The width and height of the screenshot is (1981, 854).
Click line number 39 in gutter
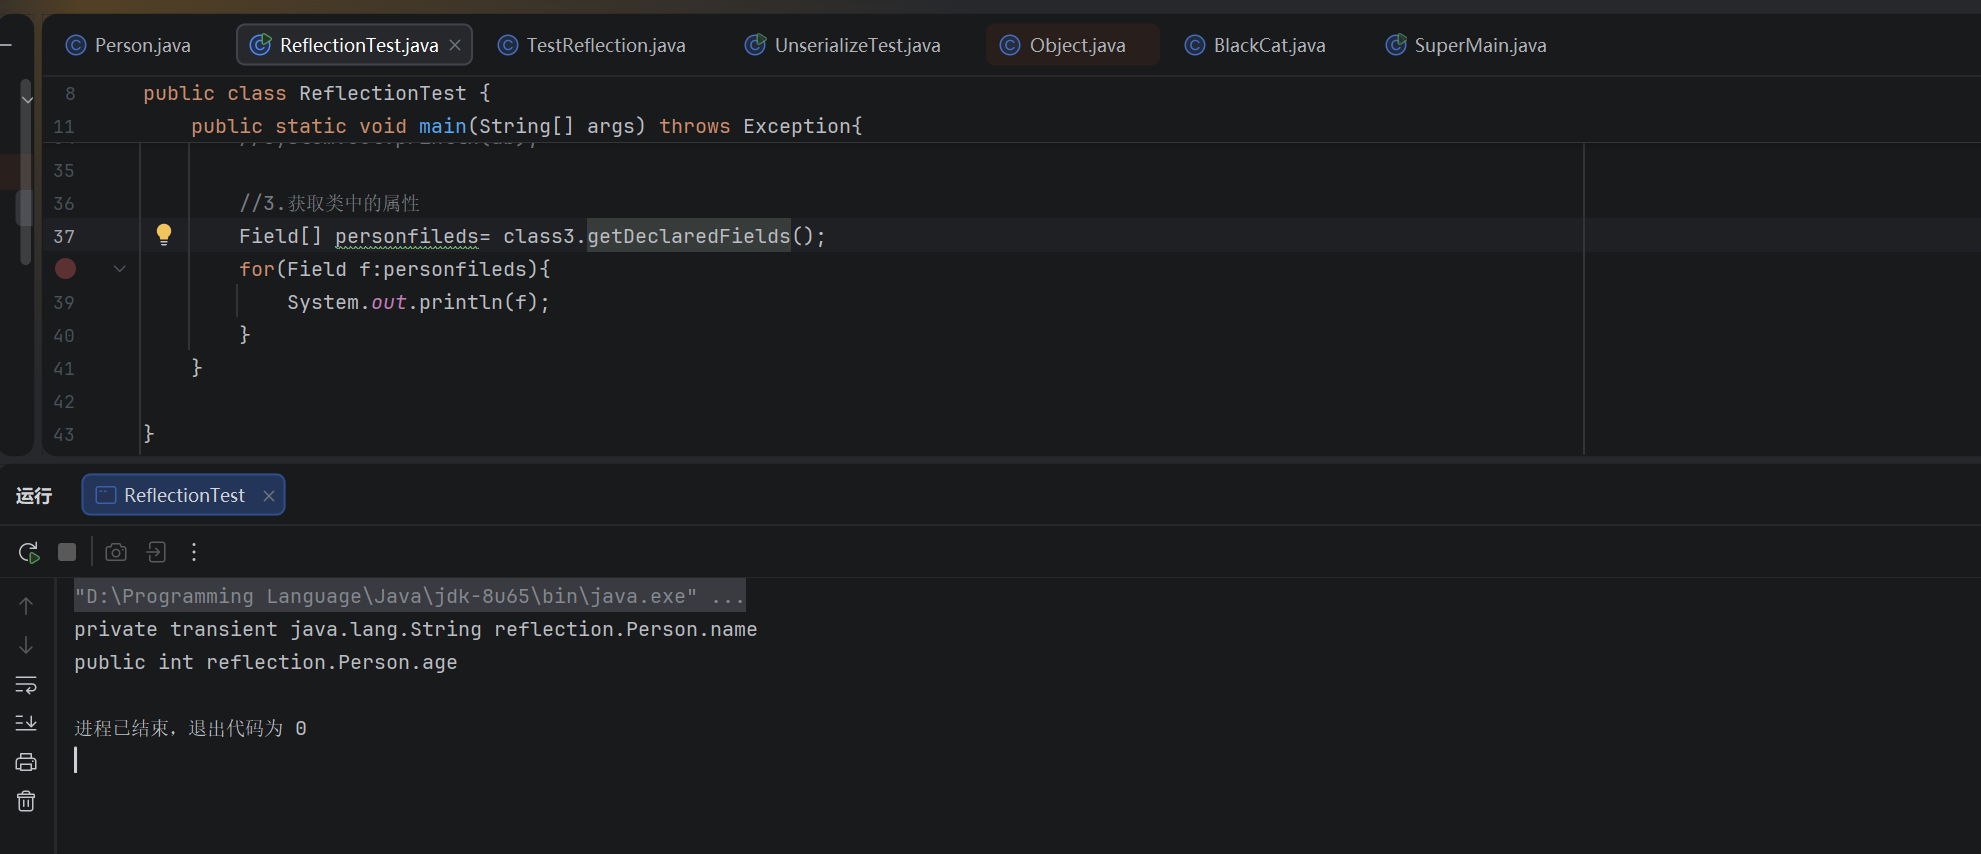[x=64, y=302]
